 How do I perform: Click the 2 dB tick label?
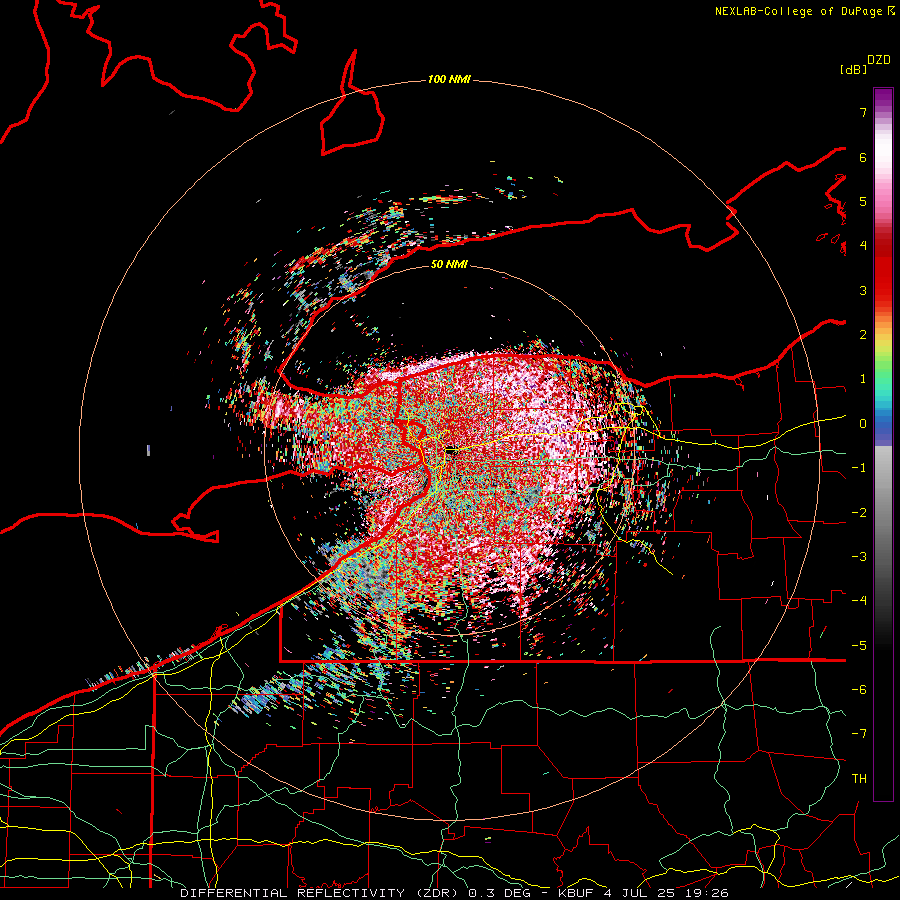point(863,335)
